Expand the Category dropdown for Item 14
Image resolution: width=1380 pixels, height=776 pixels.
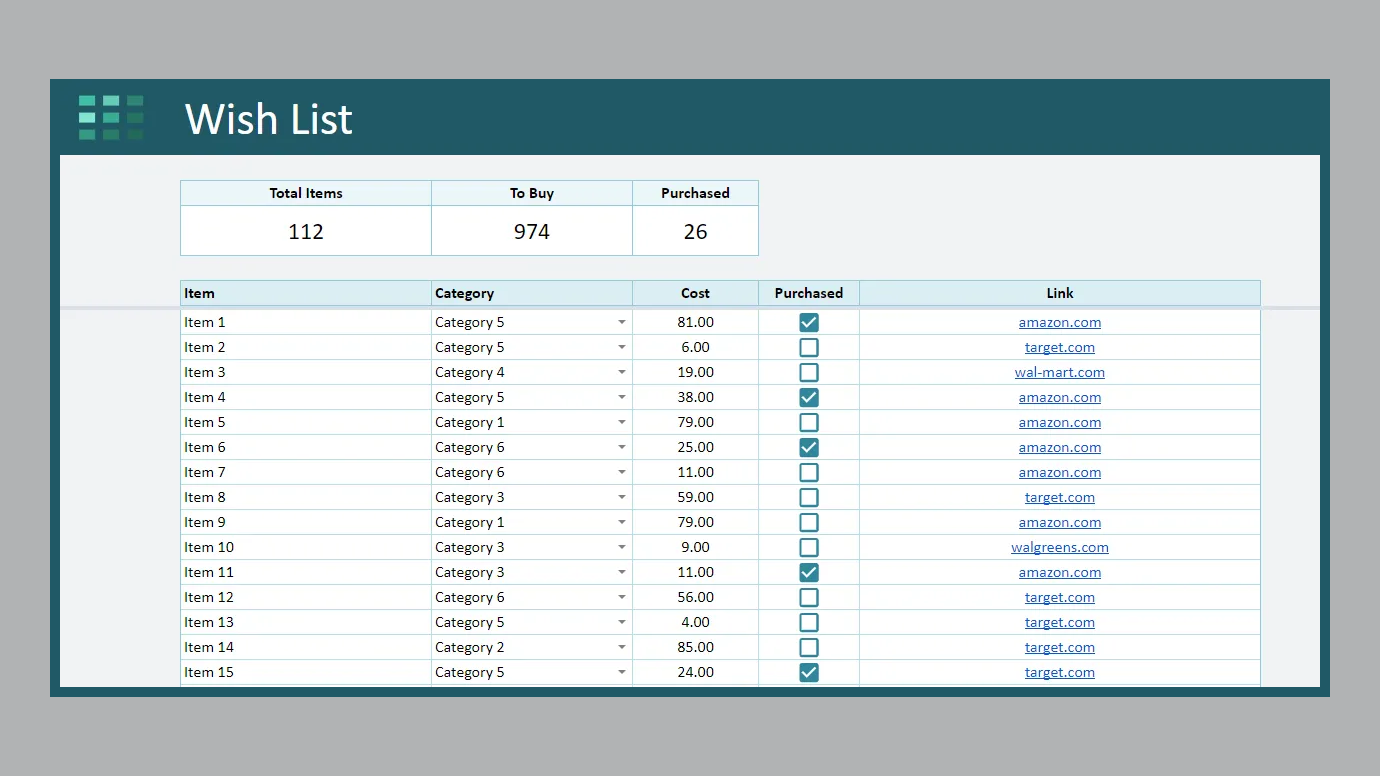(x=622, y=647)
